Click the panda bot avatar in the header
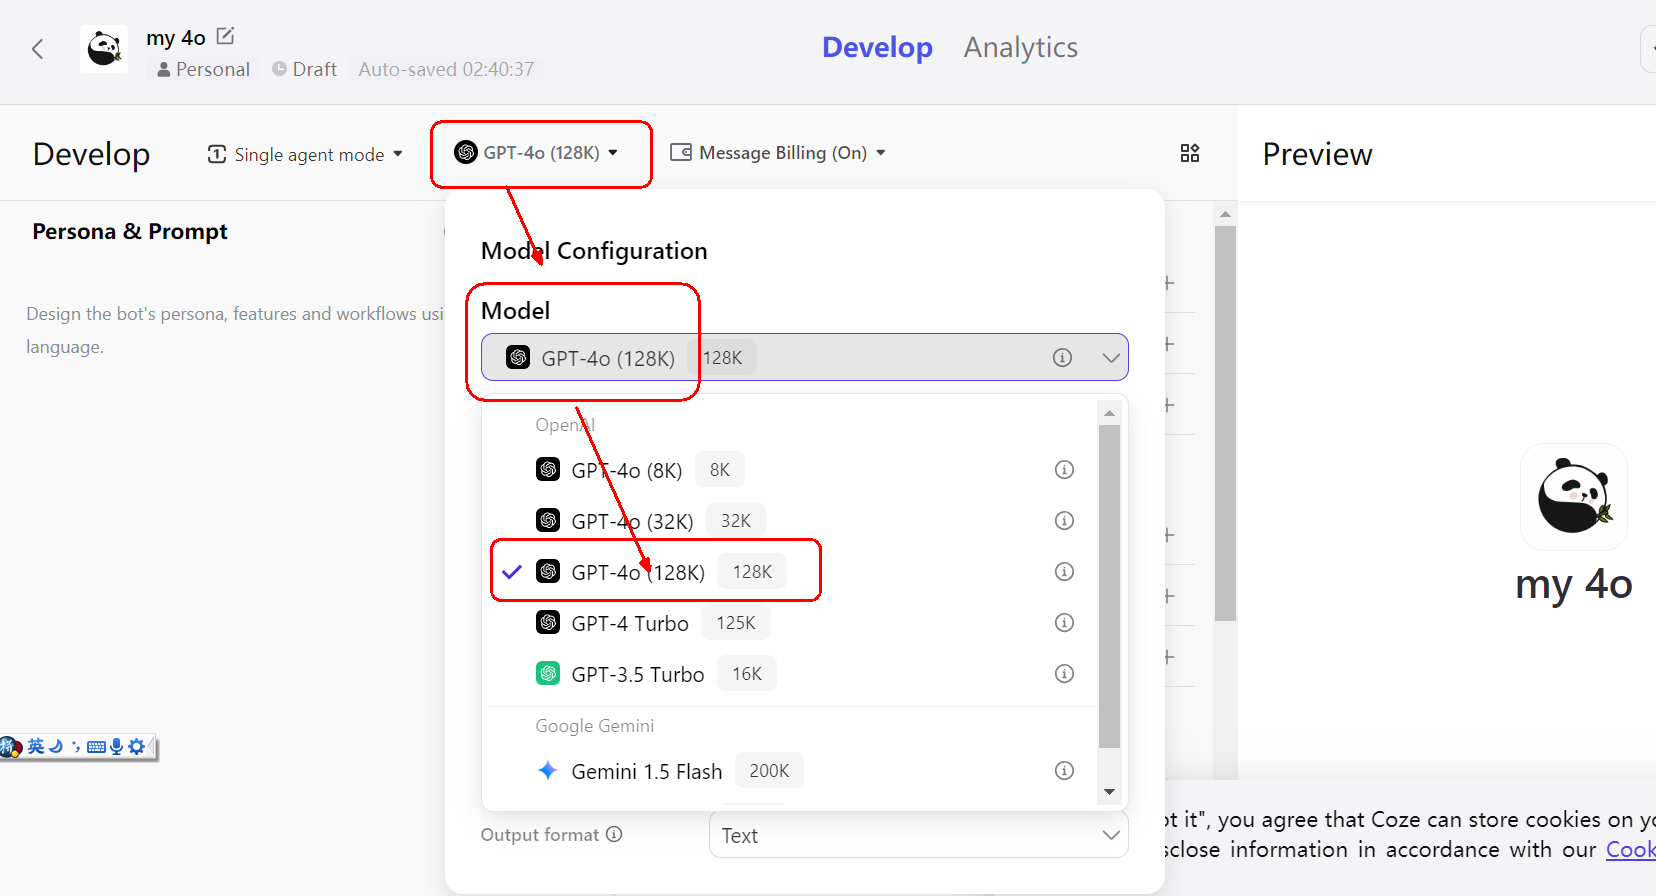Image resolution: width=1656 pixels, height=896 pixels. [104, 49]
